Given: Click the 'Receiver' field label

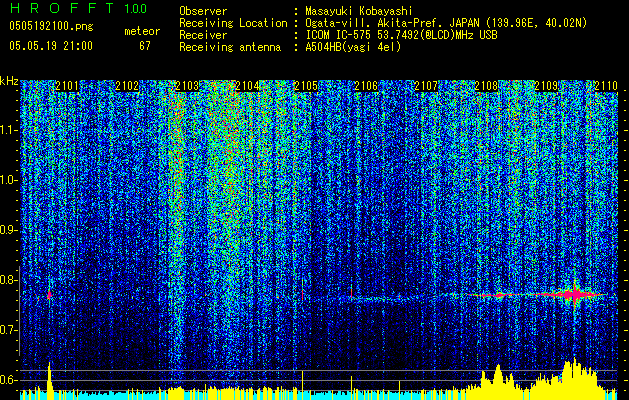Looking at the screenshot, I should [x=203, y=35].
